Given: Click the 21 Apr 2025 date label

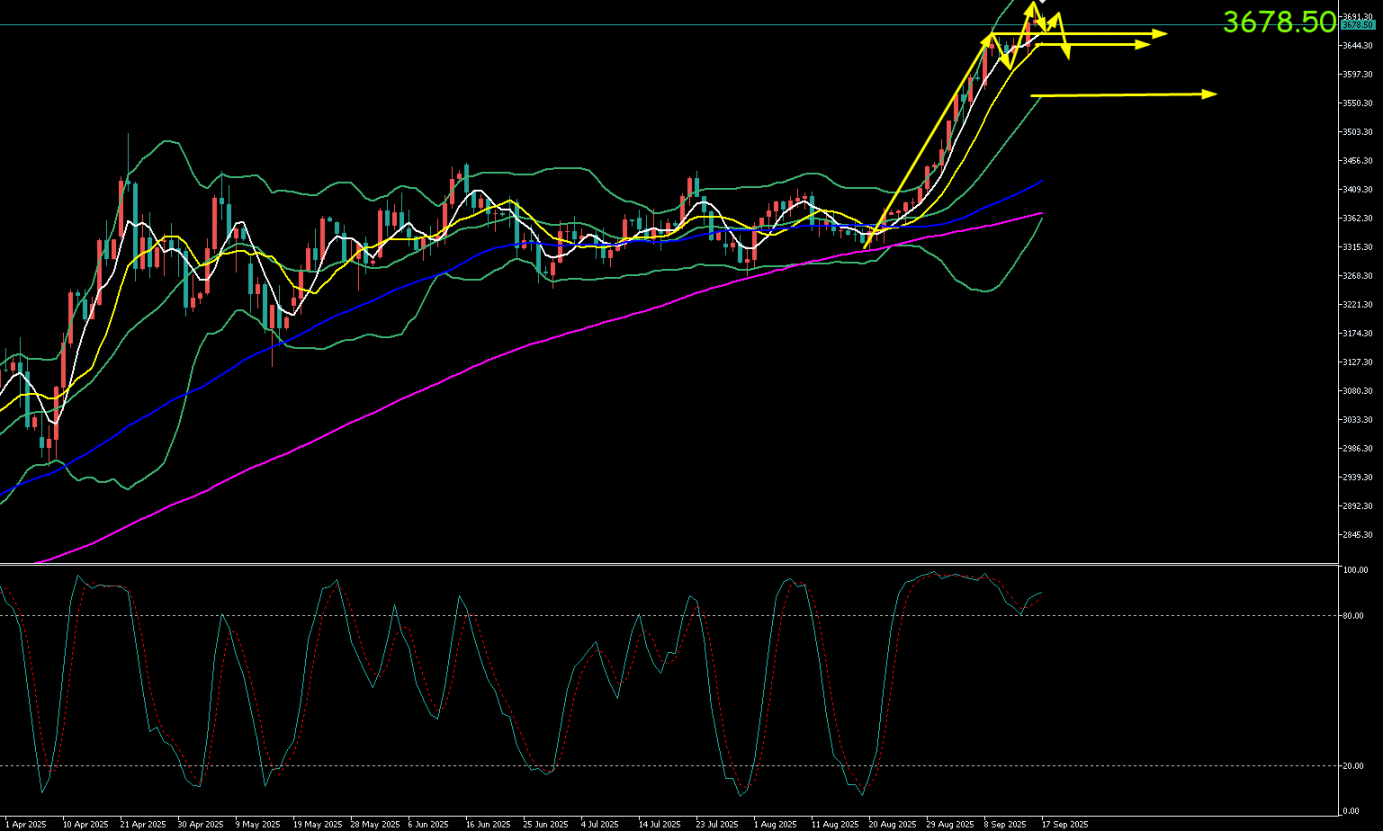Looking at the screenshot, I should tap(143, 825).
